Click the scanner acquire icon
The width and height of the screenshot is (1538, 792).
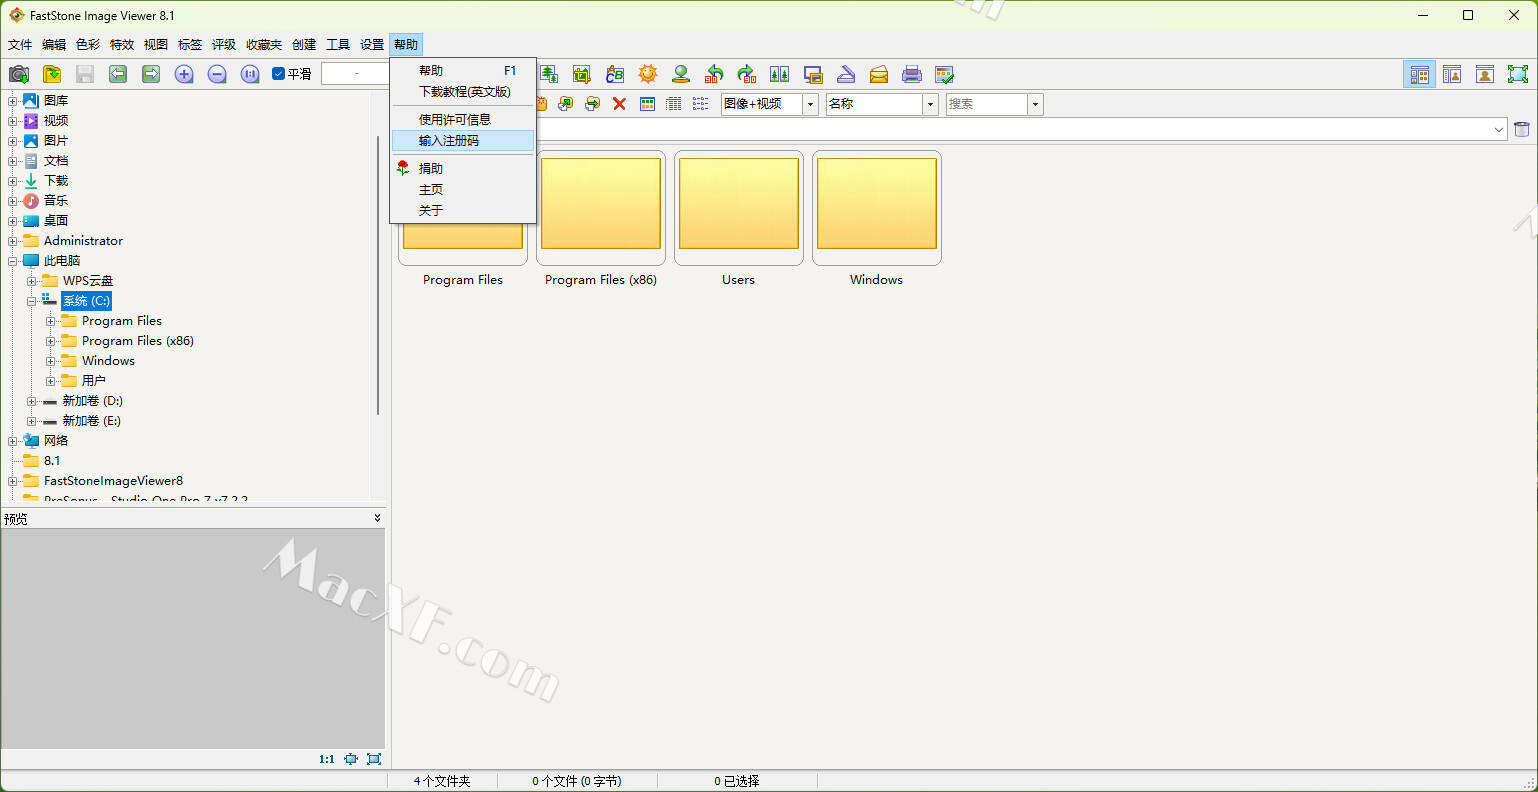846,74
